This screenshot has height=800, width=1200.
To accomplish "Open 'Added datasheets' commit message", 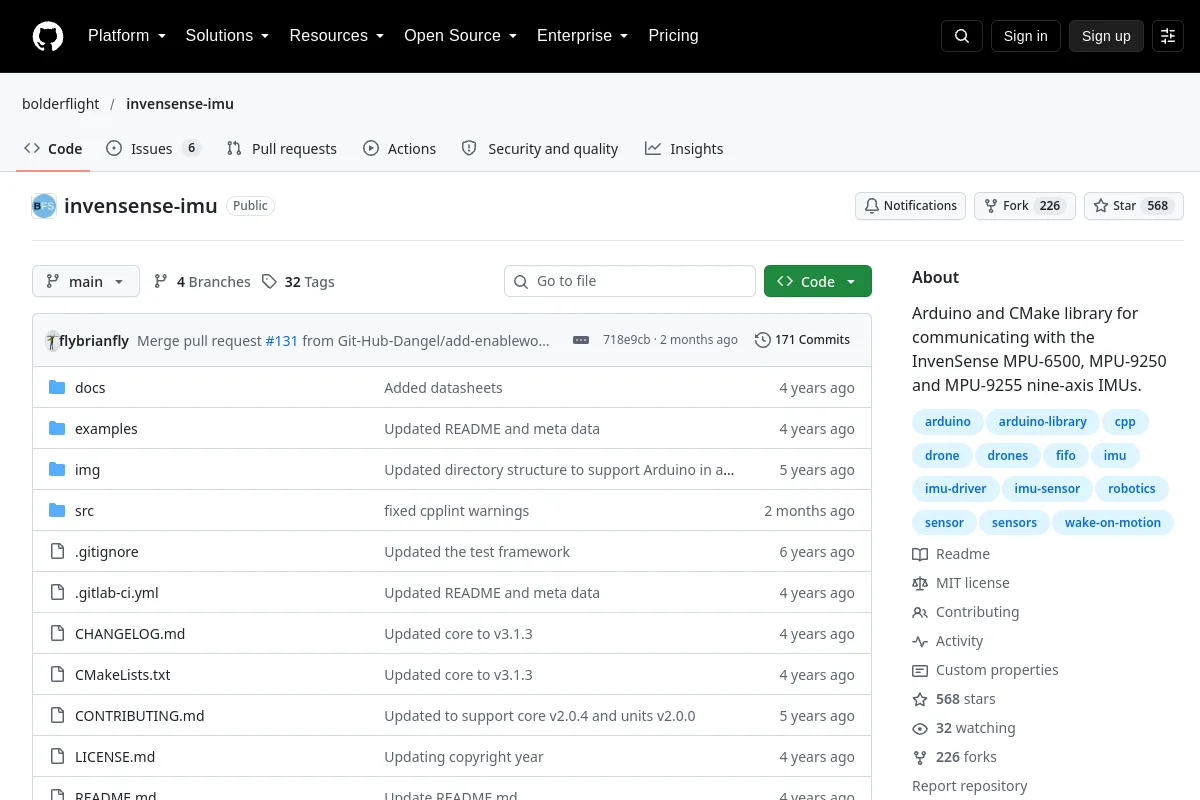I will point(444,388).
